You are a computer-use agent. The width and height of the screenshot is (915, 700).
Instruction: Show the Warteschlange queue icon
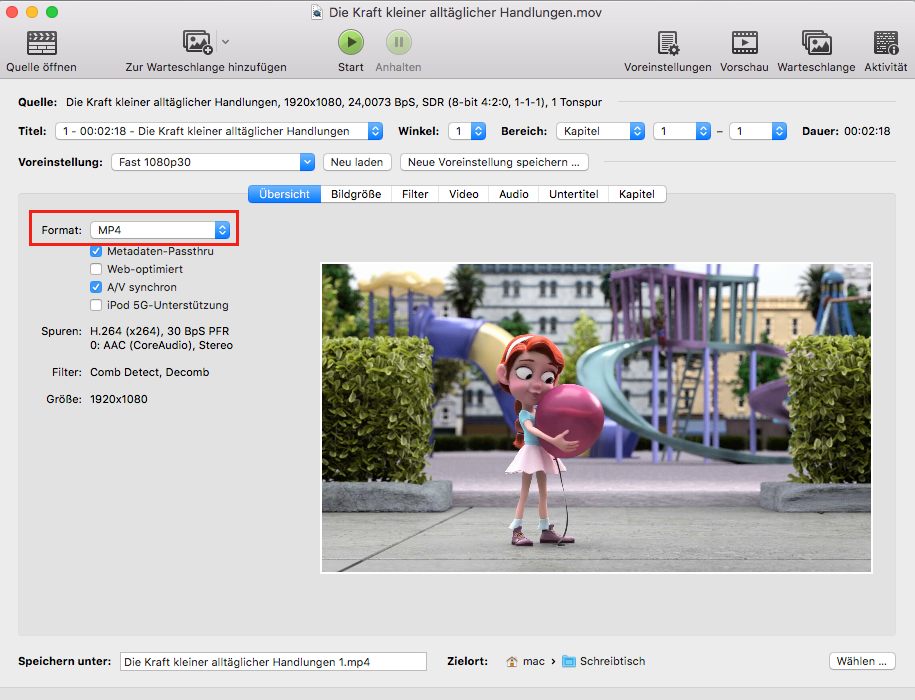816,43
